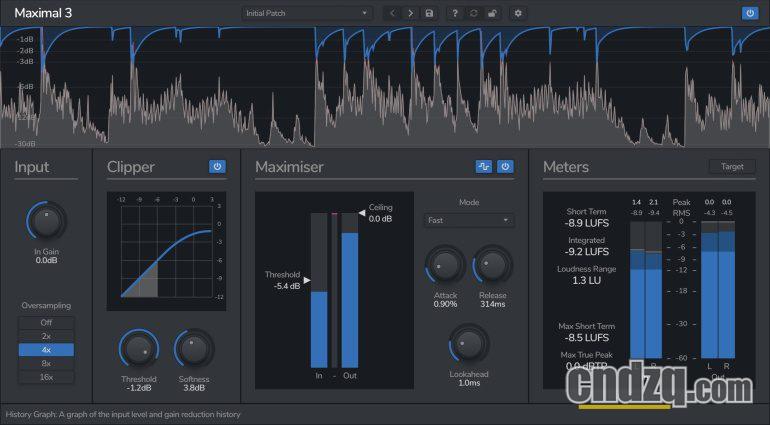Load the previous preset with left arrow

391,13
